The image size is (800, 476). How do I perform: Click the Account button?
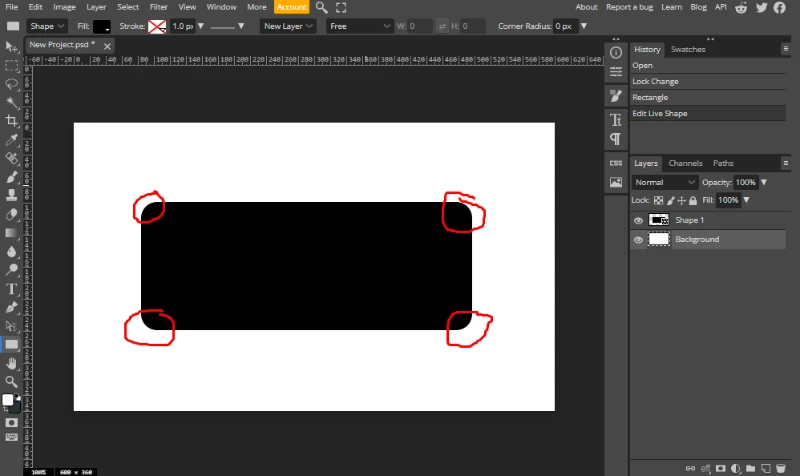tap(291, 7)
